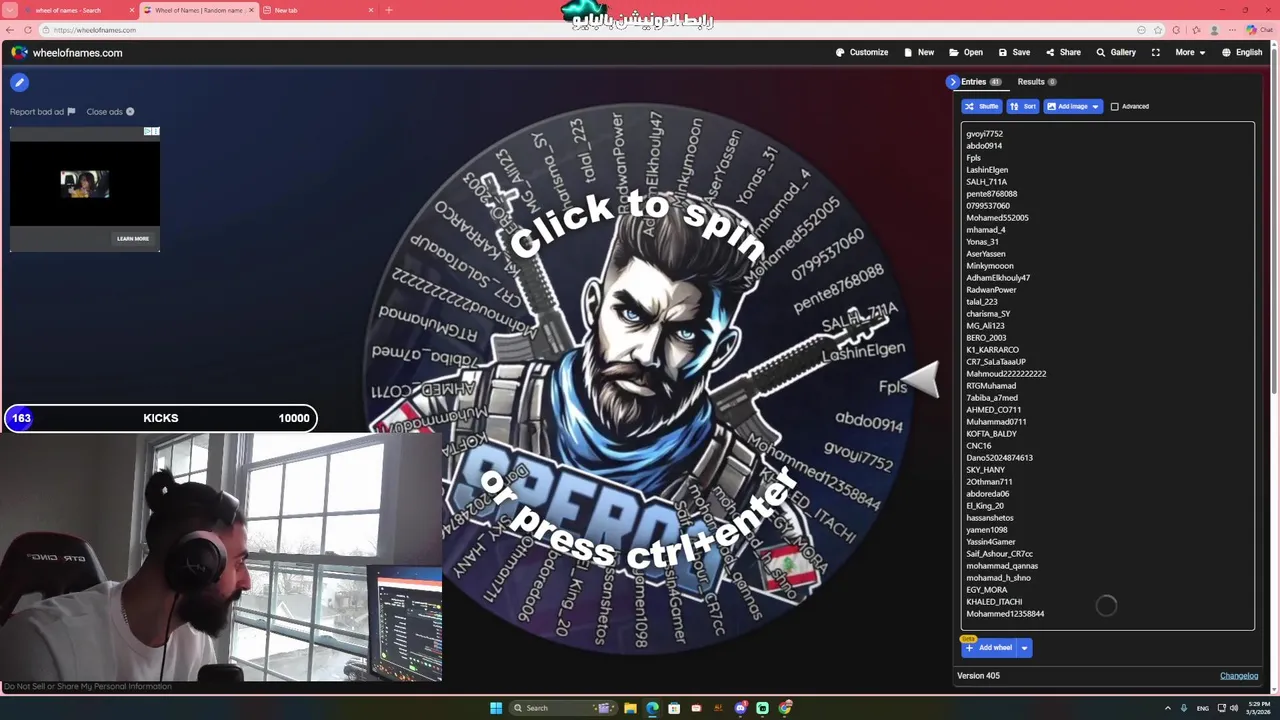Open the Copilot Chat button
Image resolution: width=1280 pixels, height=720 pixels.
(1259, 30)
